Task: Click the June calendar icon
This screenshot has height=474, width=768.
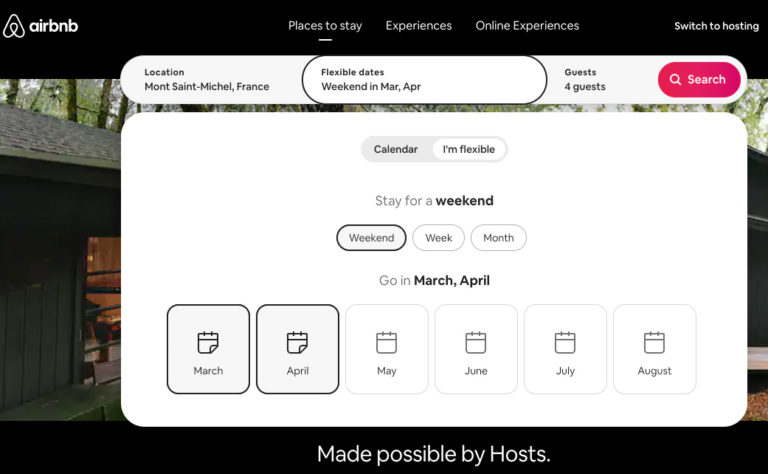Action: pyautogui.click(x=476, y=342)
